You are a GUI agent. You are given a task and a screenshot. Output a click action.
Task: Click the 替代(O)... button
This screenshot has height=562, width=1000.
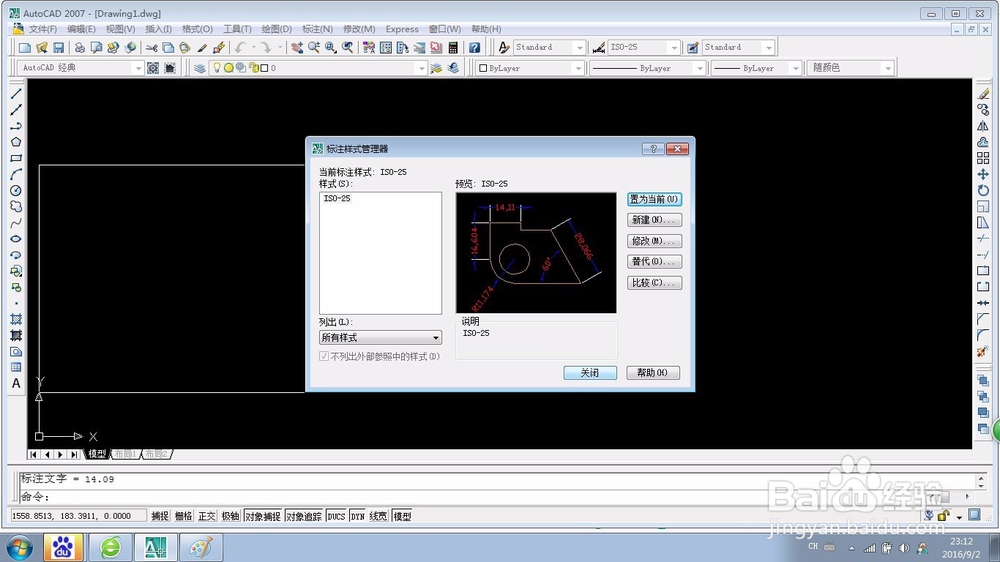(x=654, y=262)
